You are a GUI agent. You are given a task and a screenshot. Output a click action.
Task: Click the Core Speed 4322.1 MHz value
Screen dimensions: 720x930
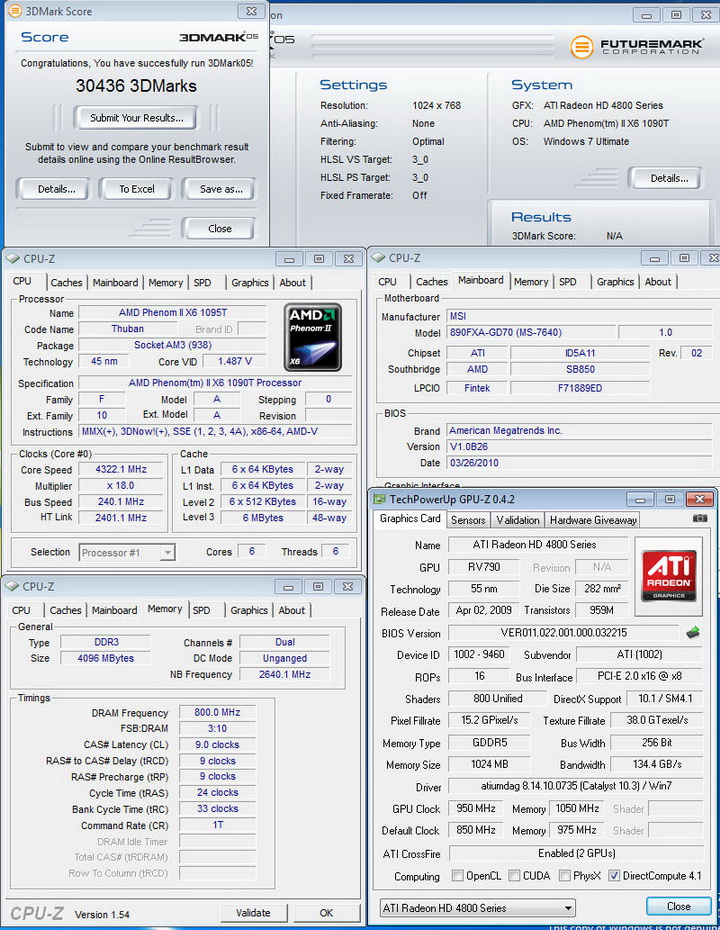pos(120,469)
